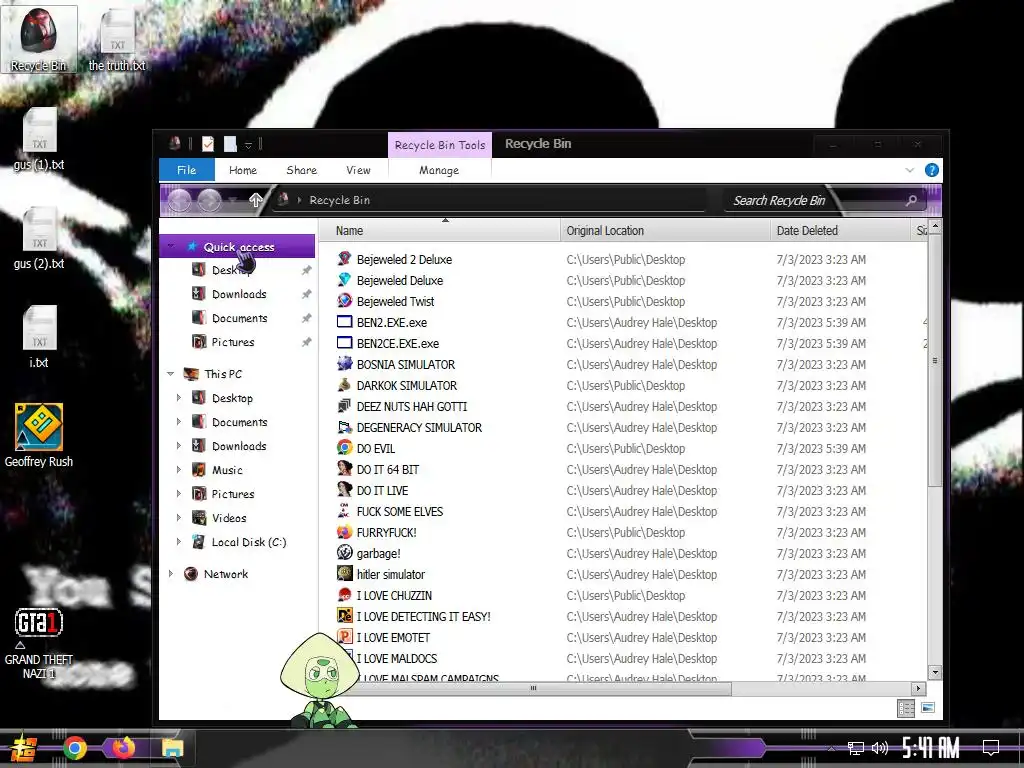Switch to details view layout icon
Screen dimensions: 1024x768
906,708
